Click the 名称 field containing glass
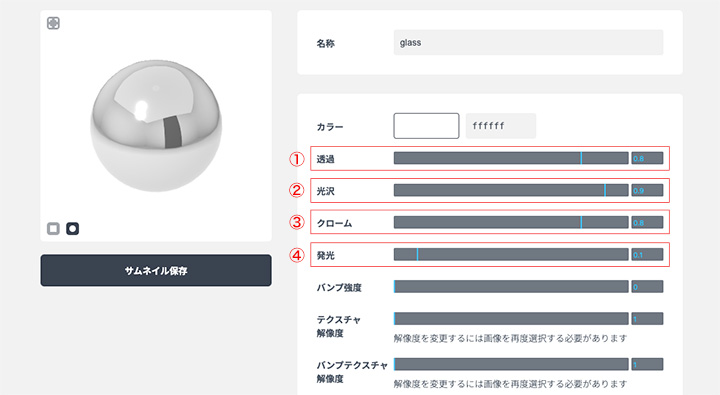The image size is (720, 395). coord(528,42)
